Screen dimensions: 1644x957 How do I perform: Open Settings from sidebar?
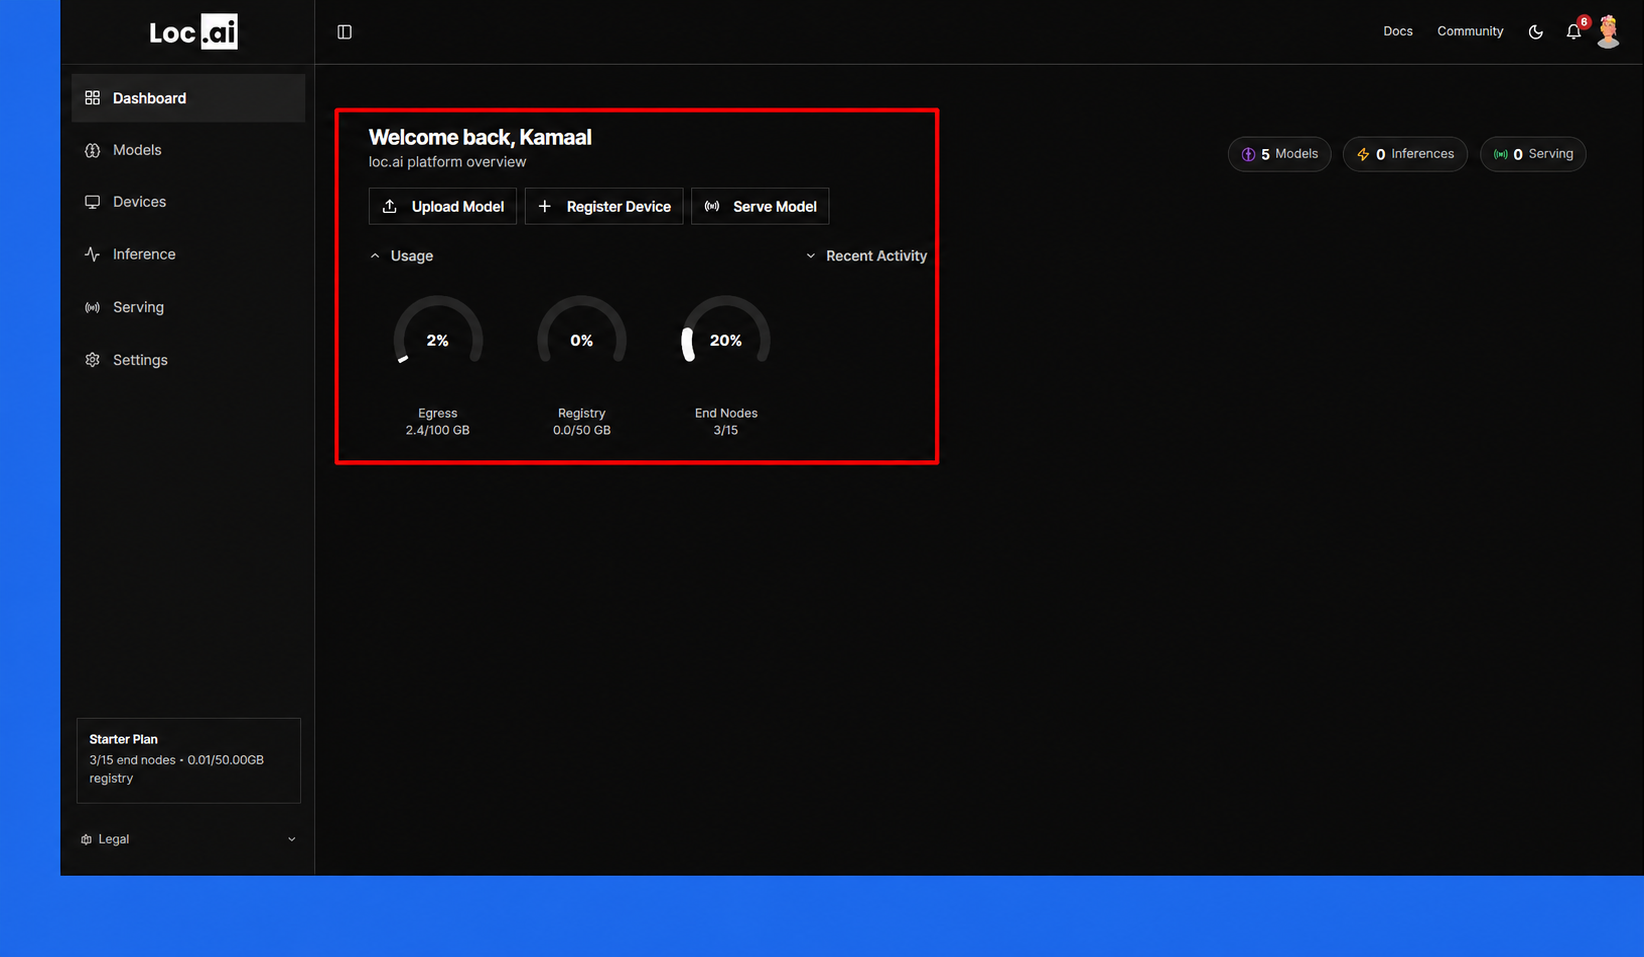[188, 360]
